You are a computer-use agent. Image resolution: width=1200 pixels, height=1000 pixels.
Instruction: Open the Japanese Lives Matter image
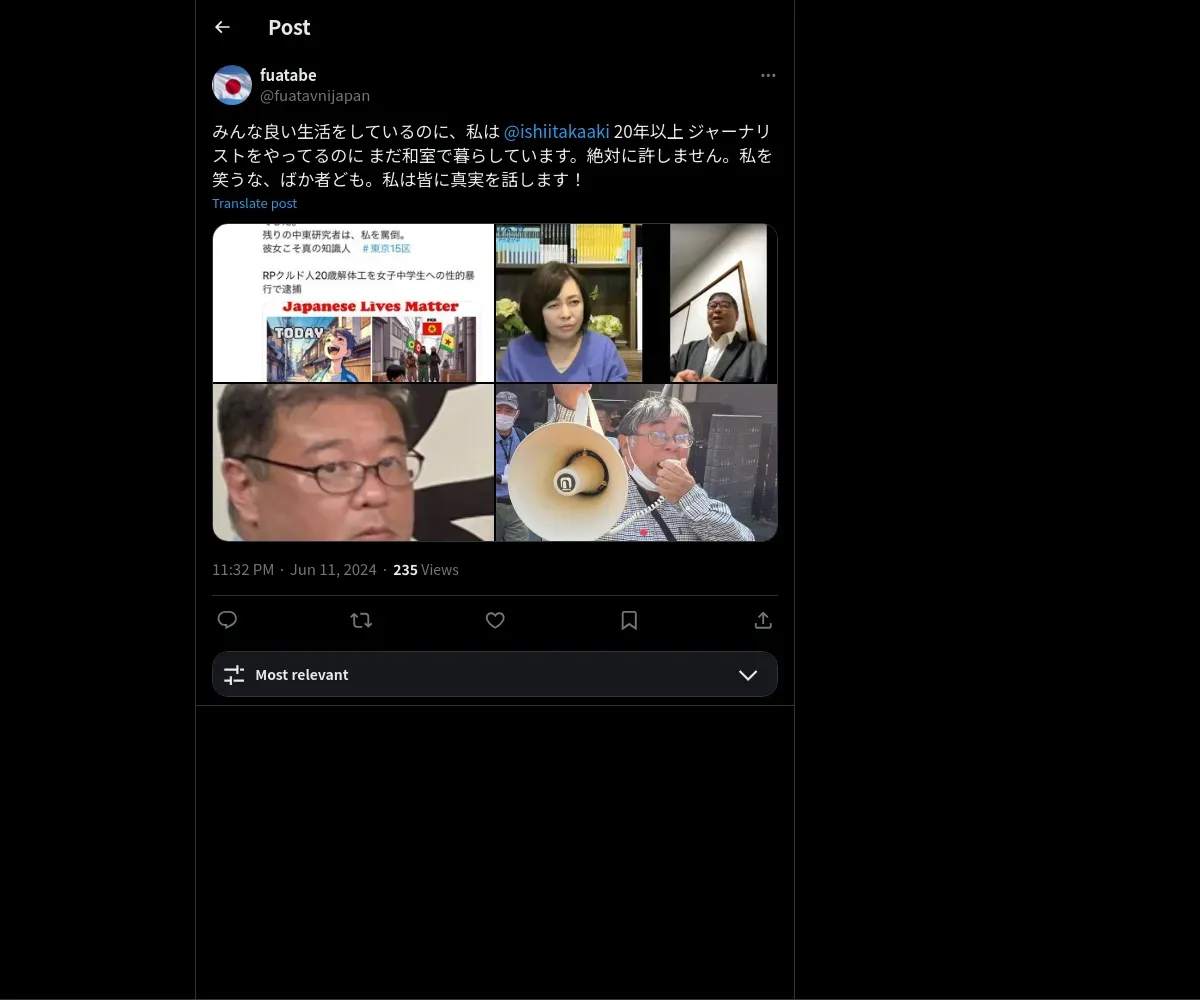coord(353,303)
